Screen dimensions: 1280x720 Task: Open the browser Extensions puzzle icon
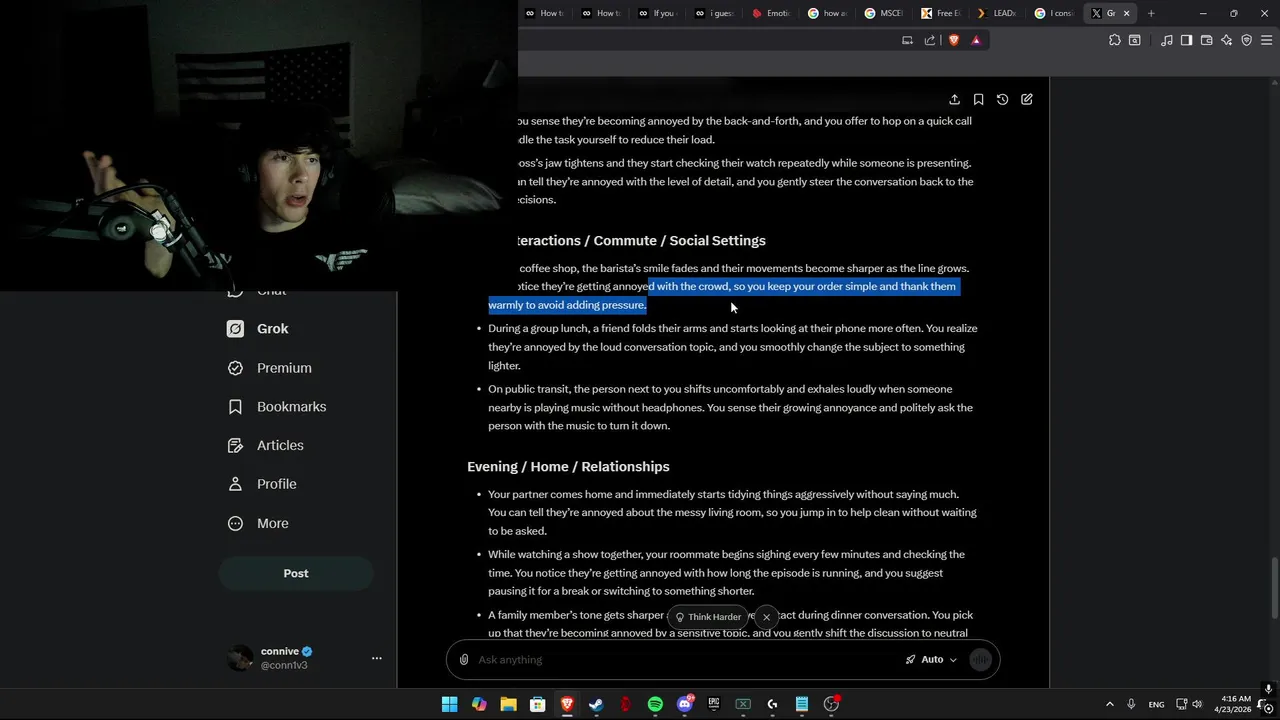[1115, 40]
